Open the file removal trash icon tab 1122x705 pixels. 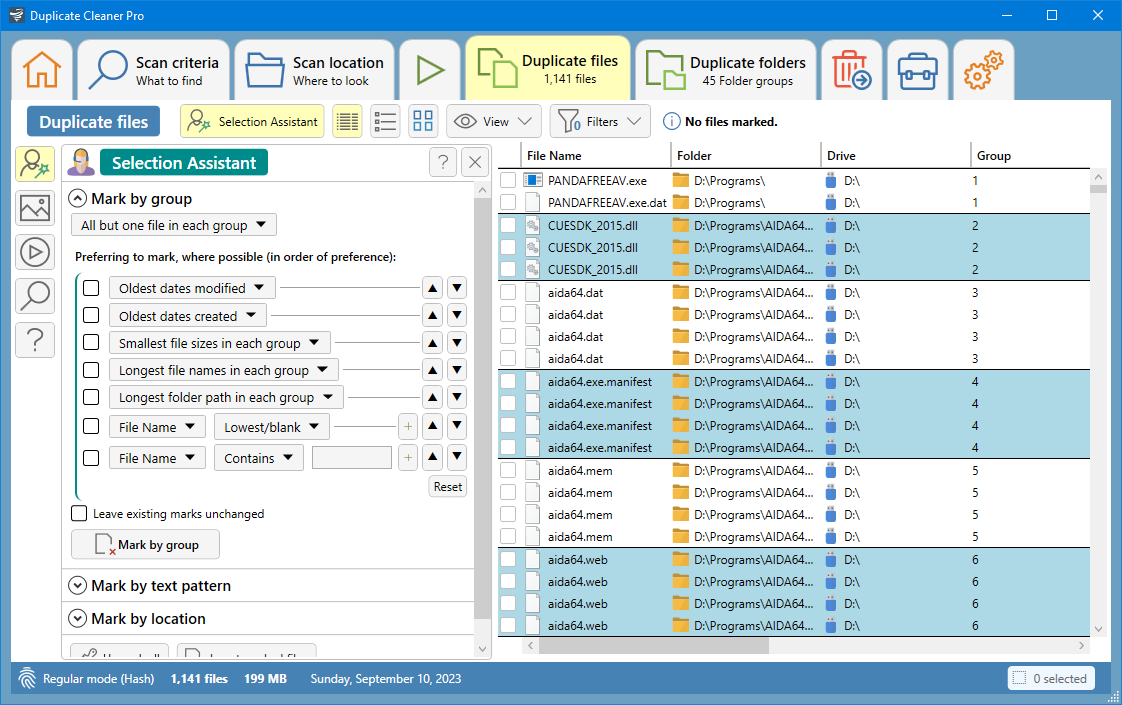[852, 70]
